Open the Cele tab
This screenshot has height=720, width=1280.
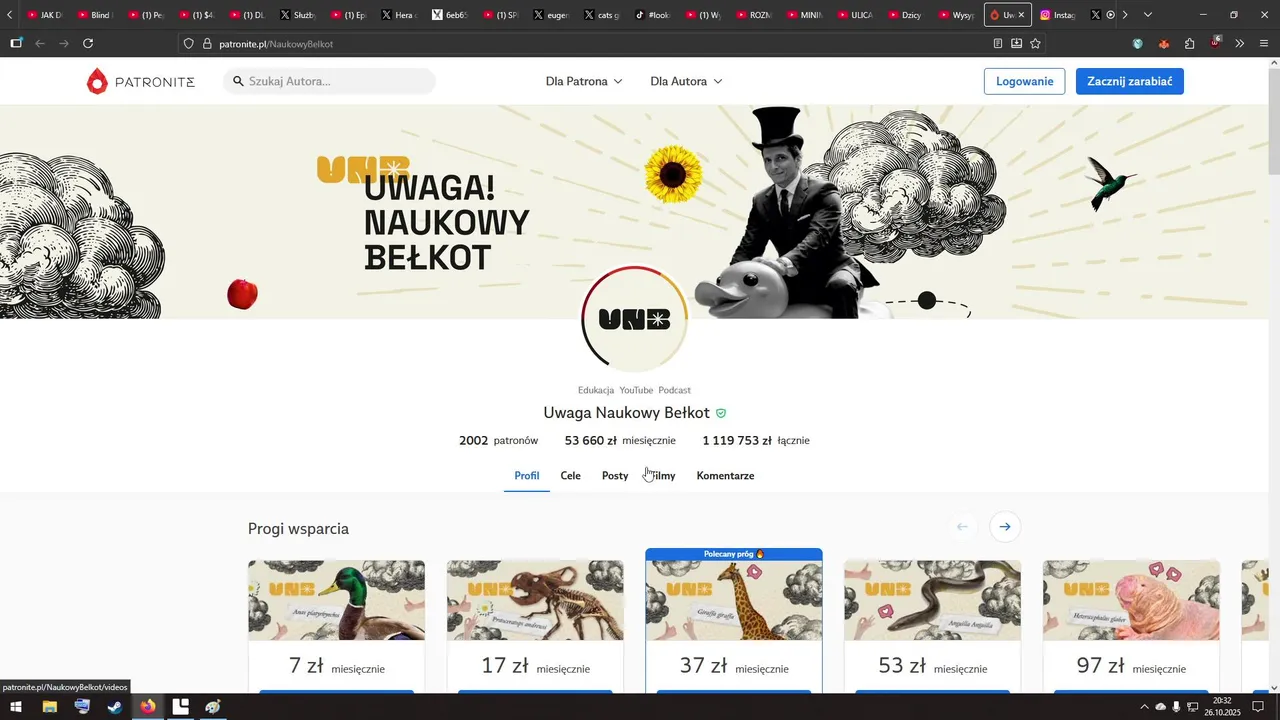(x=570, y=476)
